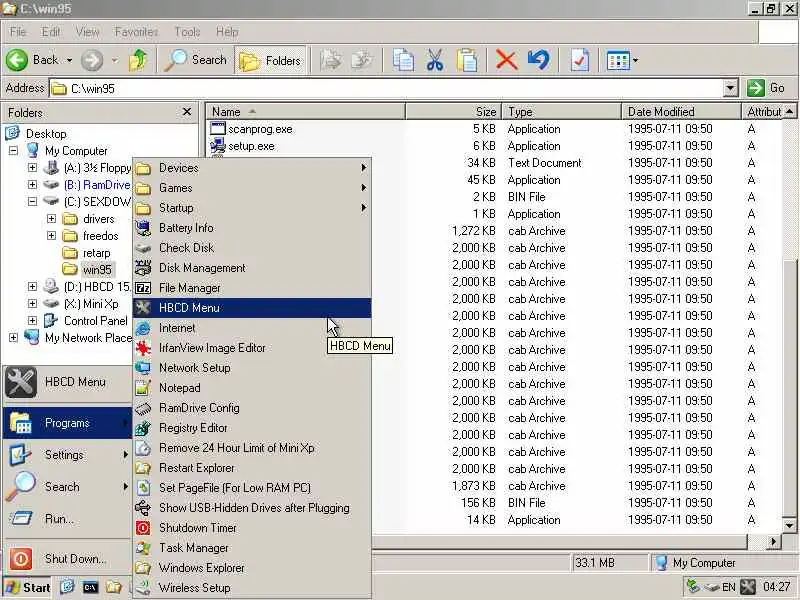800x600 pixels.
Task: Collapse the My Computer tree node
Action: point(13,151)
